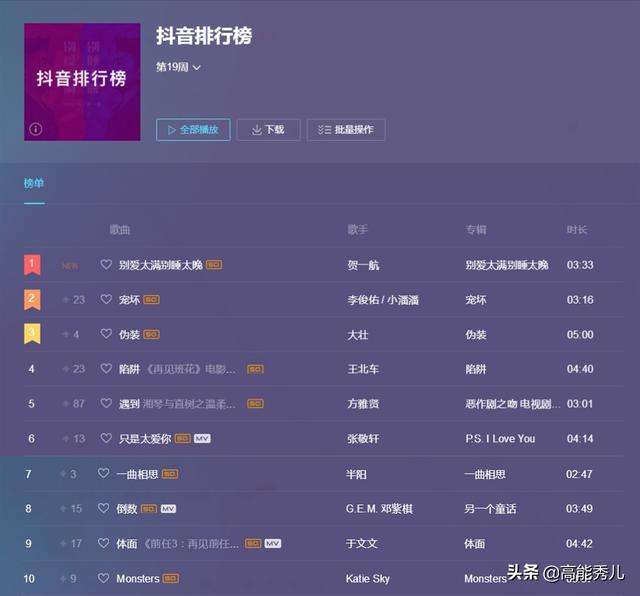This screenshot has height=596, width=640.
Task: Click the heart icon beside Monsters
Action: [x=104, y=578]
